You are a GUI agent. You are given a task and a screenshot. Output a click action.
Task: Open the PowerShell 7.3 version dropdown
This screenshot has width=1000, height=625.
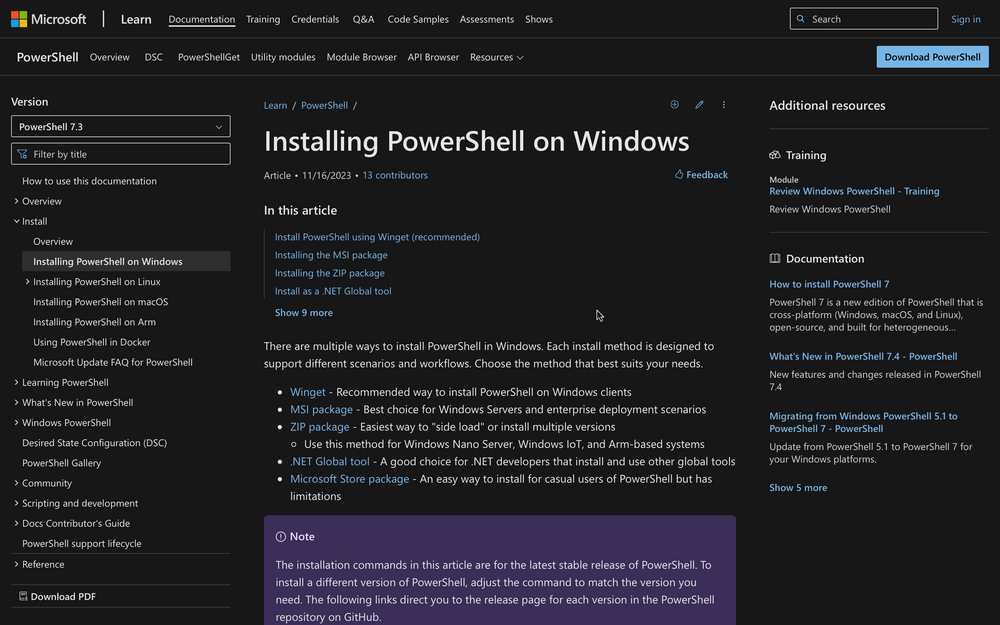click(x=120, y=126)
